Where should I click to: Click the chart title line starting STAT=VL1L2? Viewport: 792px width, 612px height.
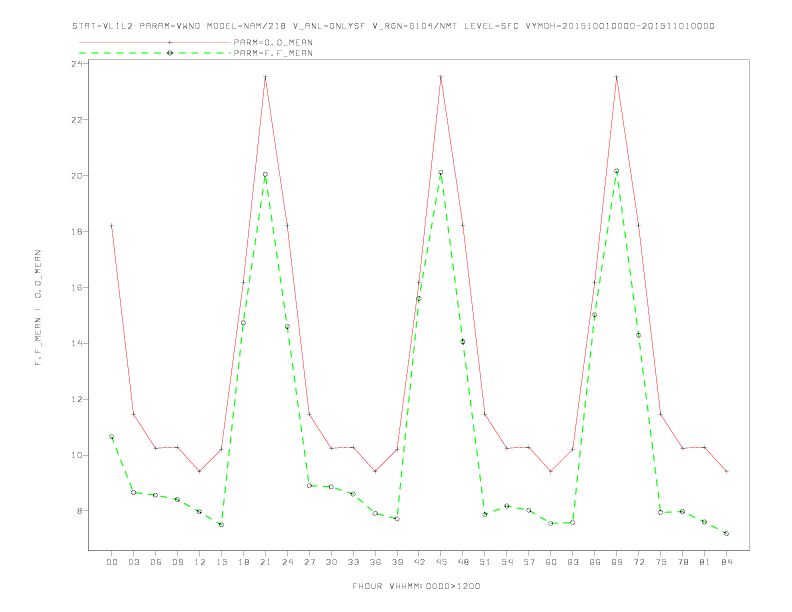click(x=393, y=26)
